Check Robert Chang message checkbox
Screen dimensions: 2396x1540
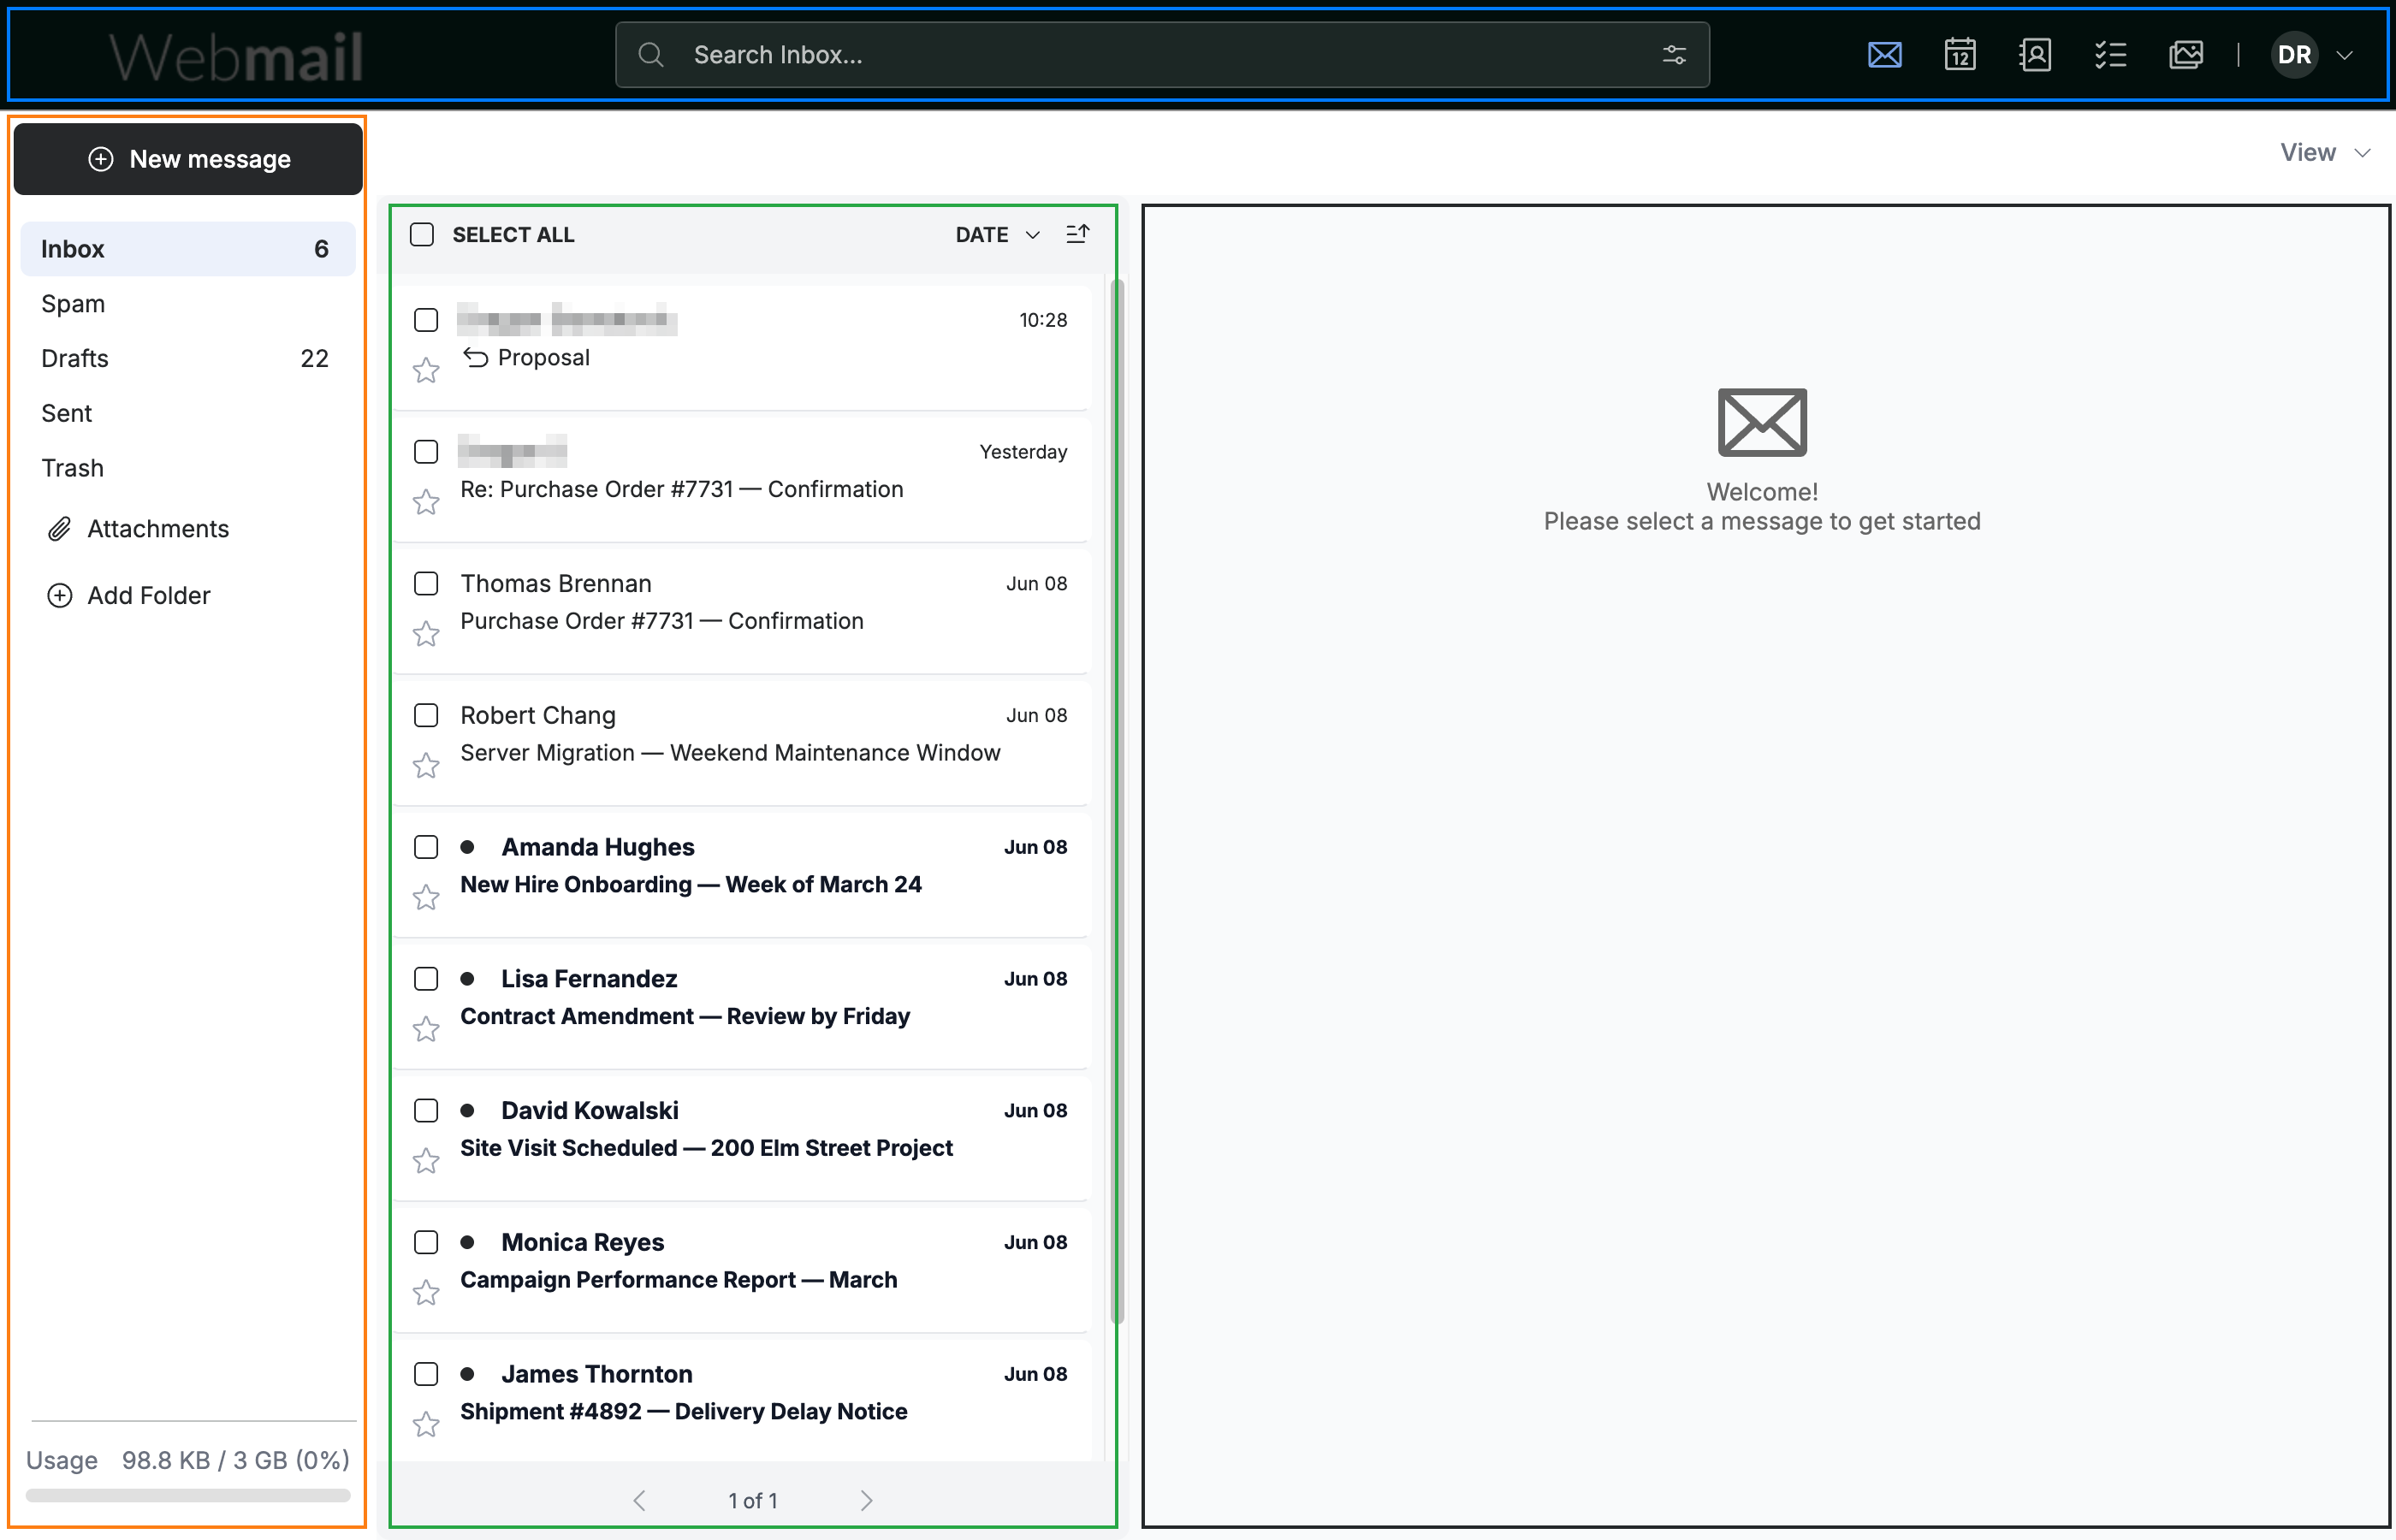click(426, 715)
